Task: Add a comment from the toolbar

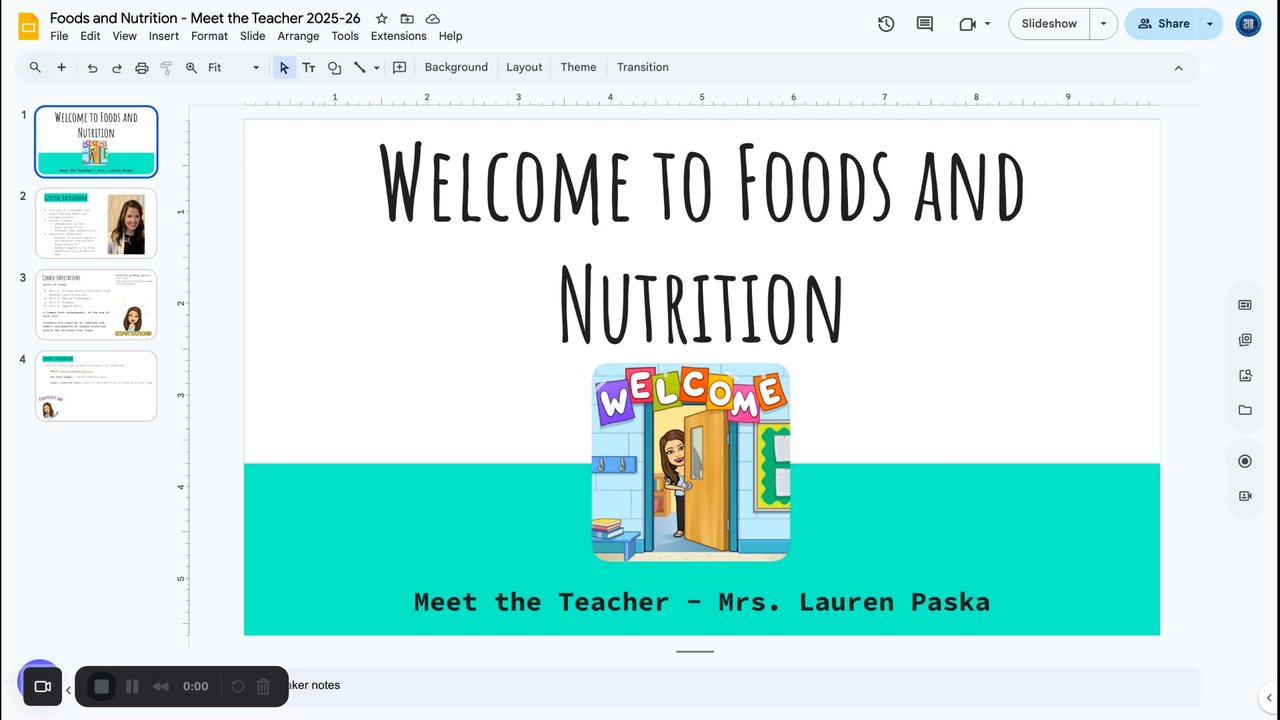Action: (x=399, y=68)
